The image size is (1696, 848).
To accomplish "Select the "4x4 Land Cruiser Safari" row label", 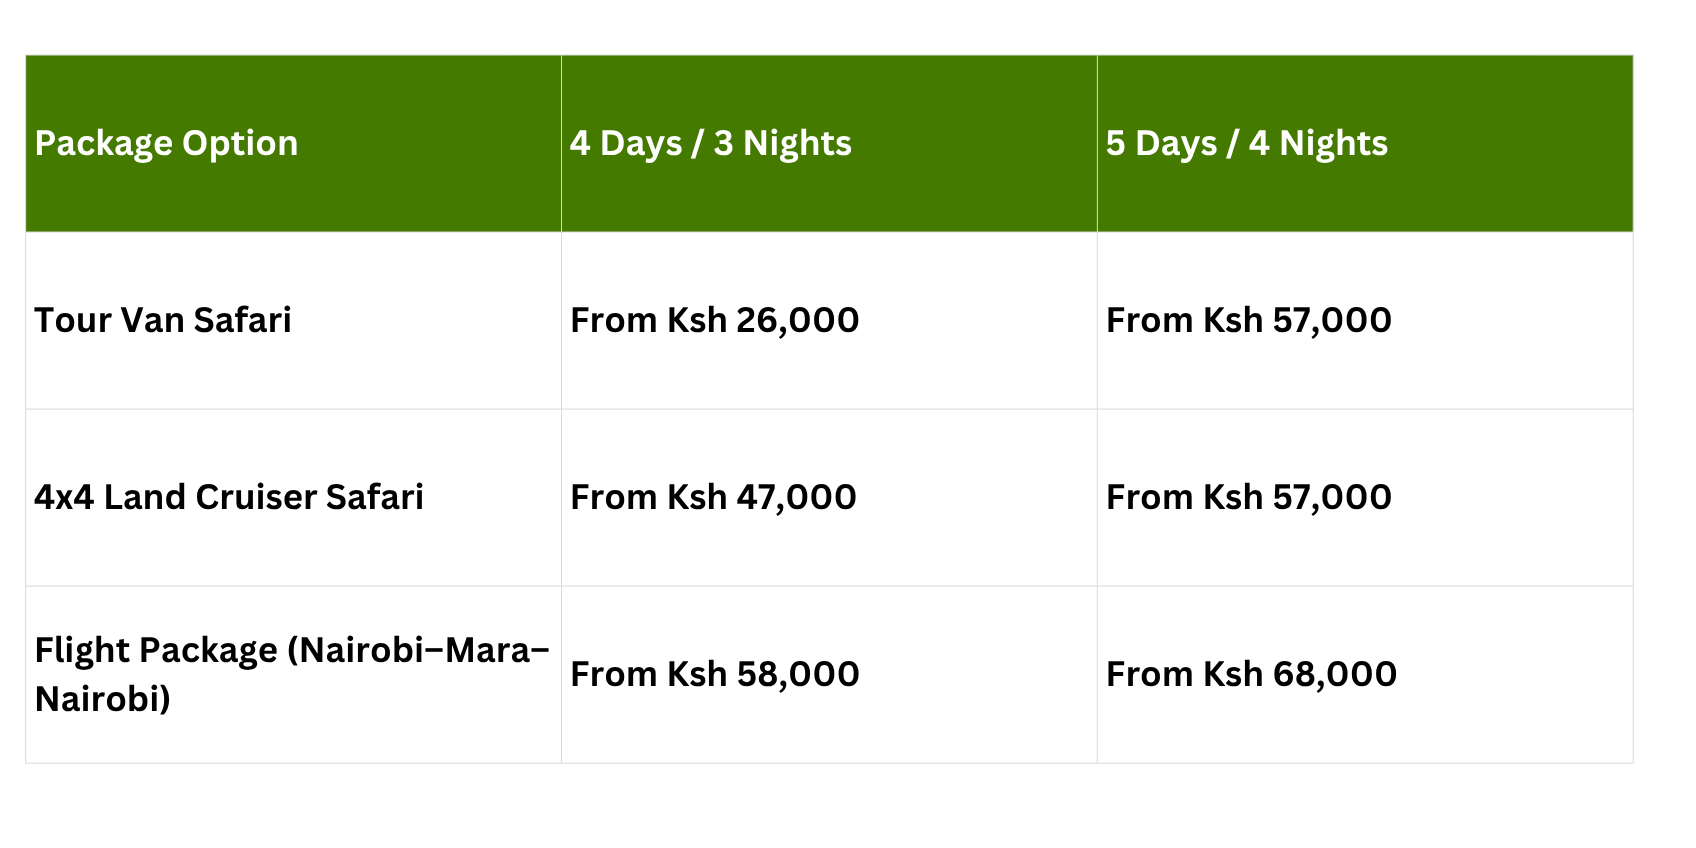I will (x=229, y=497).
